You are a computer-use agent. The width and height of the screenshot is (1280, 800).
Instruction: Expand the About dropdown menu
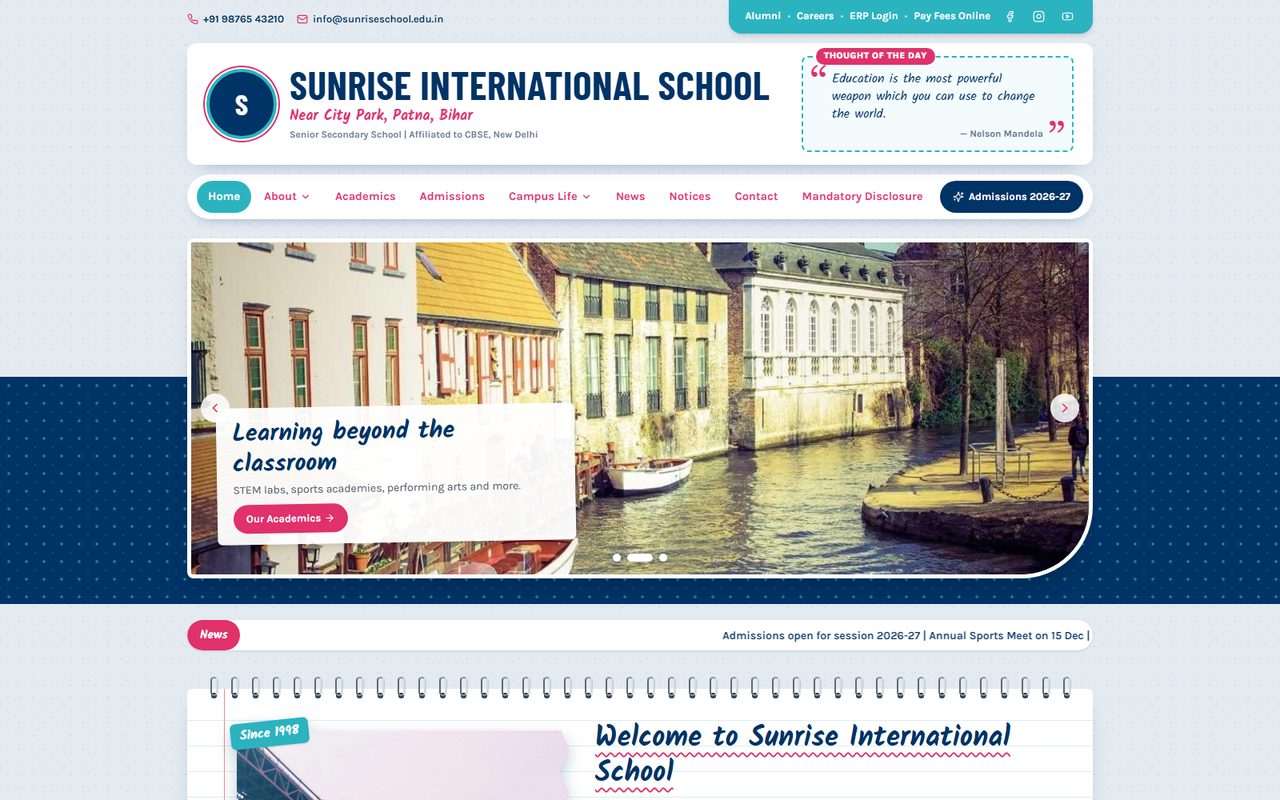pyautogui.click(x=287, y=197)
